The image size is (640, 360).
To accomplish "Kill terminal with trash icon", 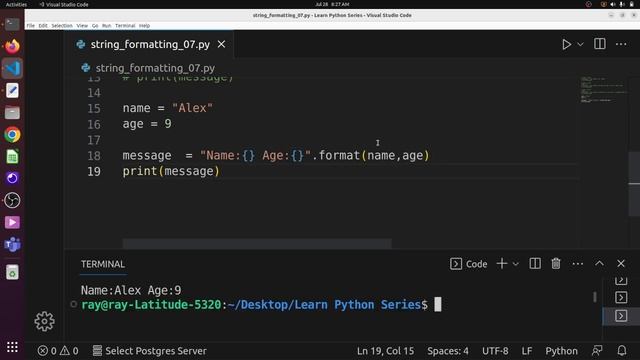I will [x=556, y=264].
